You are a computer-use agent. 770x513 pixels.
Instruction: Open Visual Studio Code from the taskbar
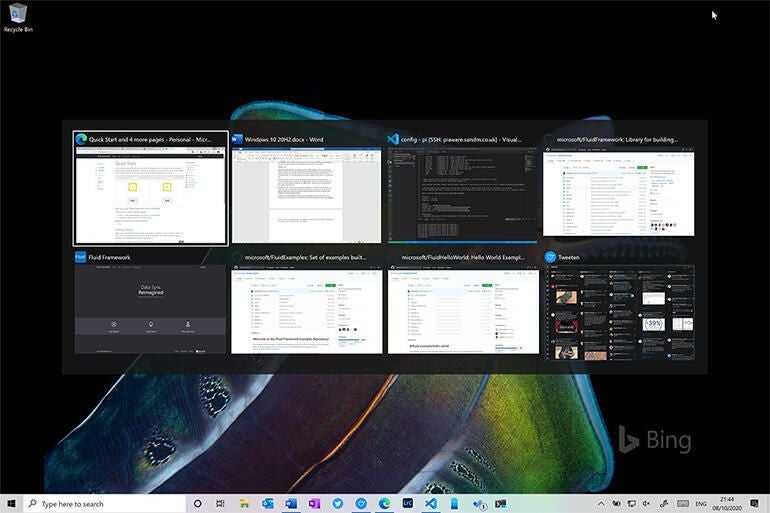431,504
